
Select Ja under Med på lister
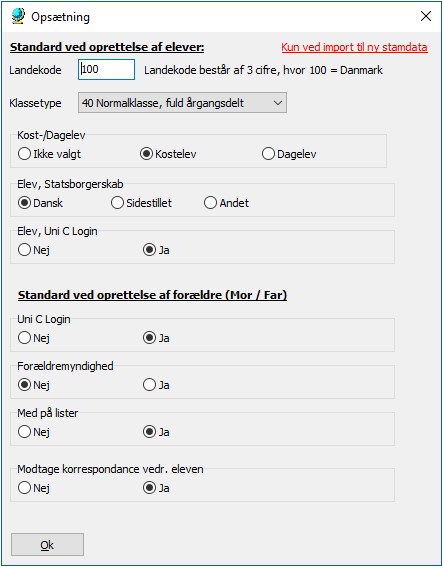(x=156, y=432)
